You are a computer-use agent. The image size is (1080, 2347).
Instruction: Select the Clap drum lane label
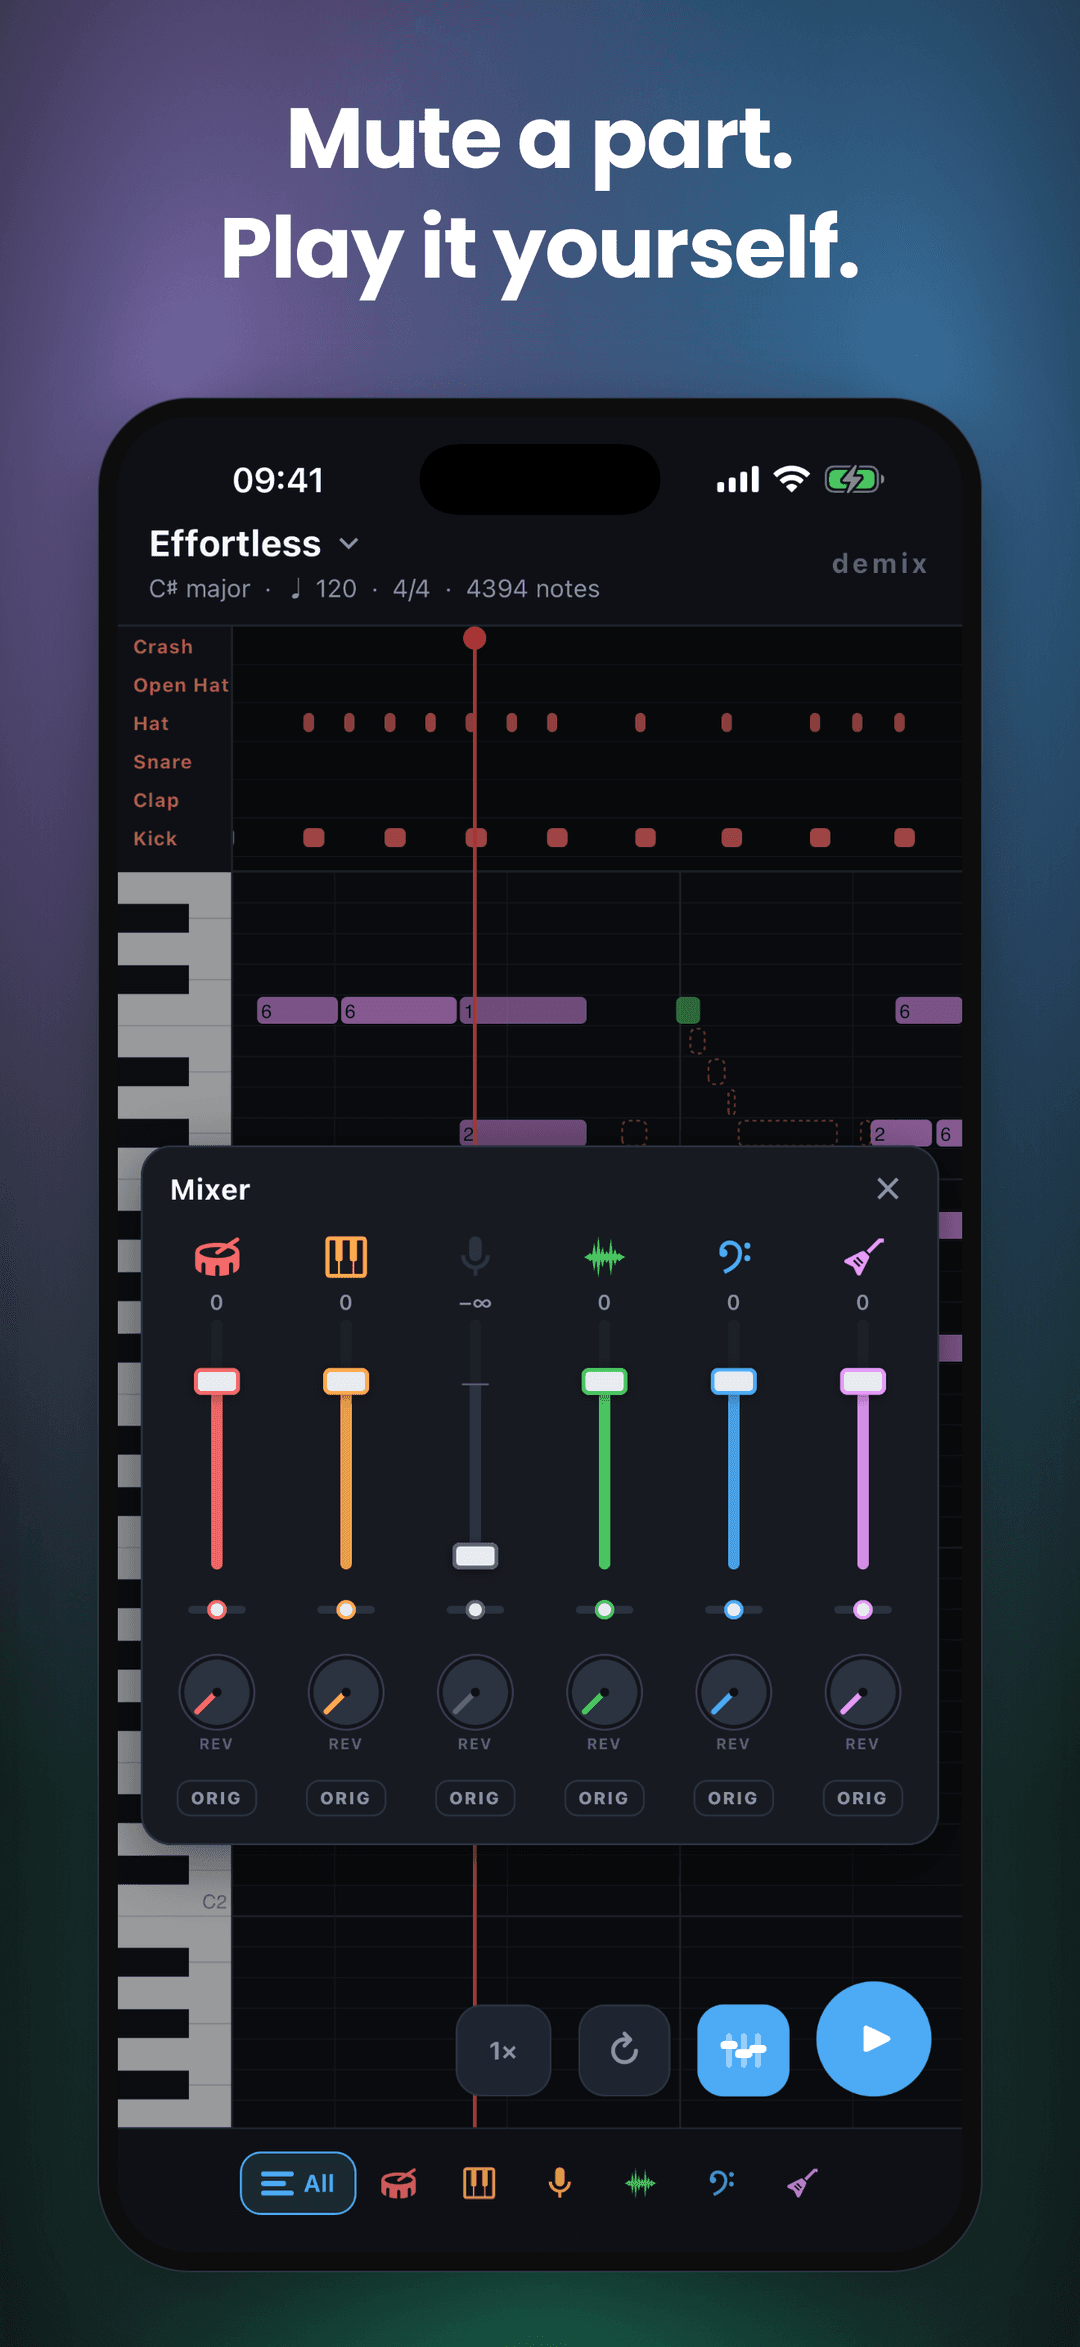(156, 800)
